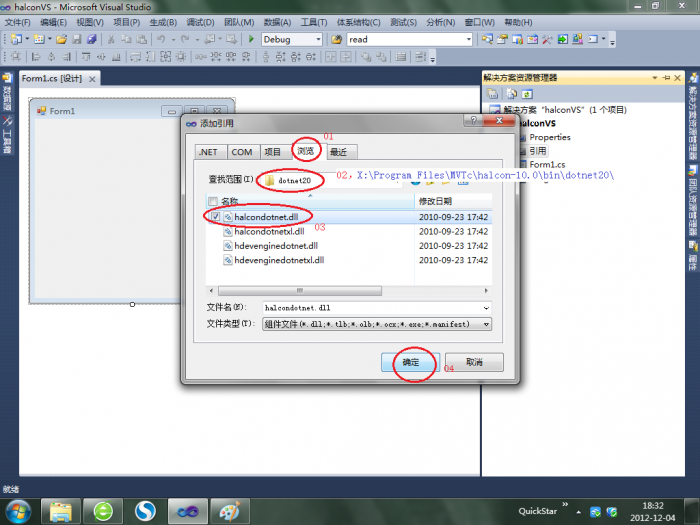Open the file type filter dropdown
The width and height of the screenshot is (700, 525).
486,324
